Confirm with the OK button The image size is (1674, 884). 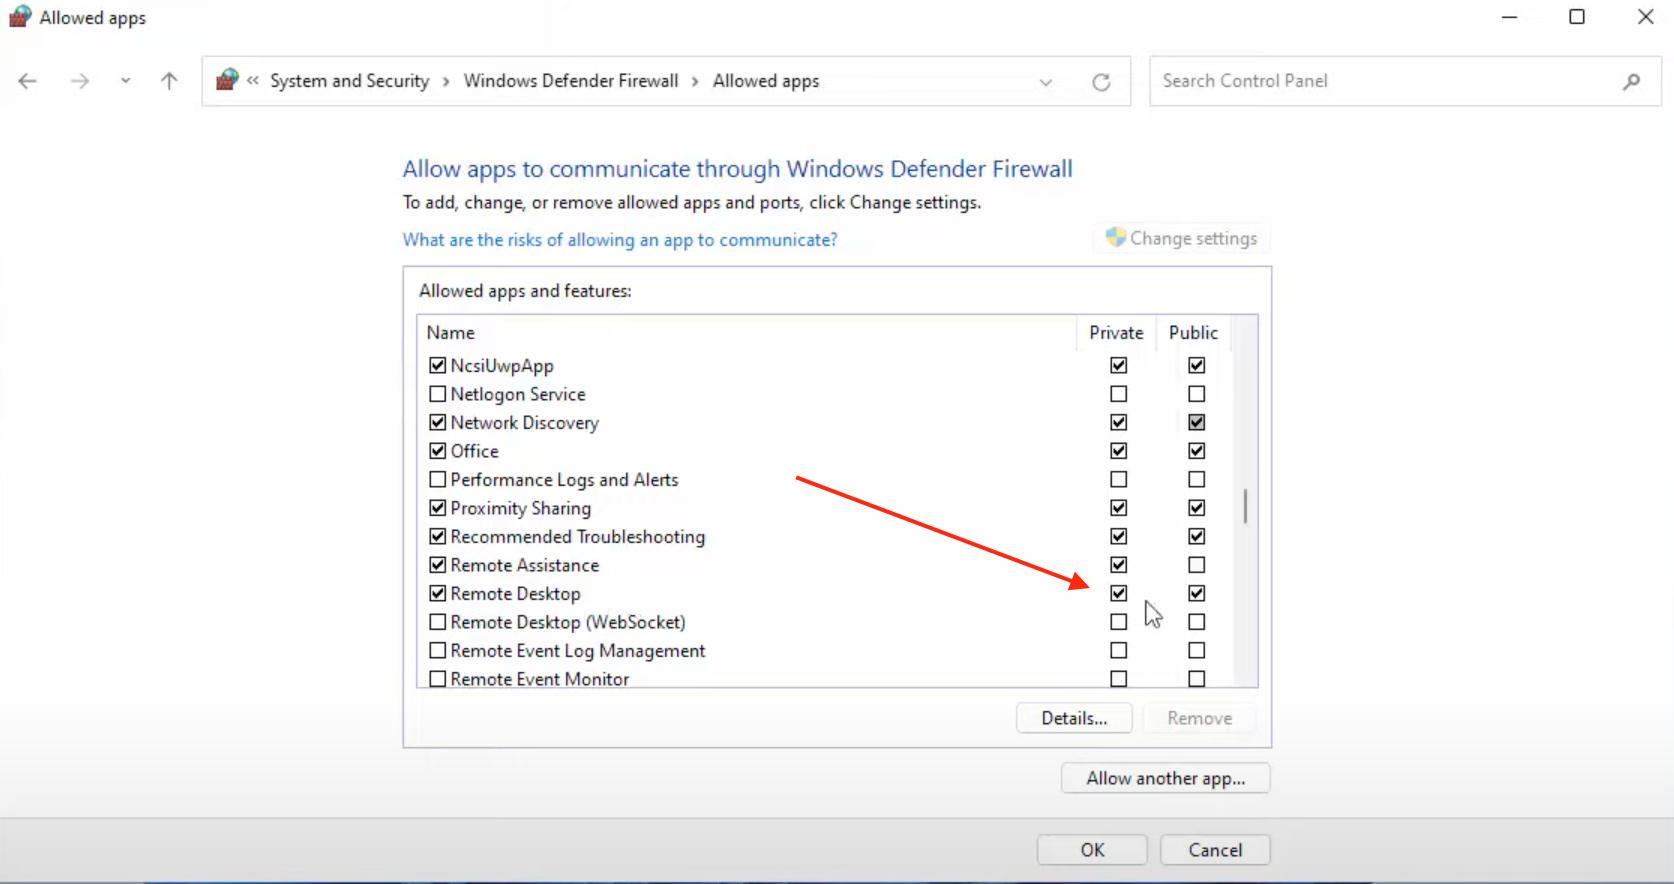coord(1092,850)
